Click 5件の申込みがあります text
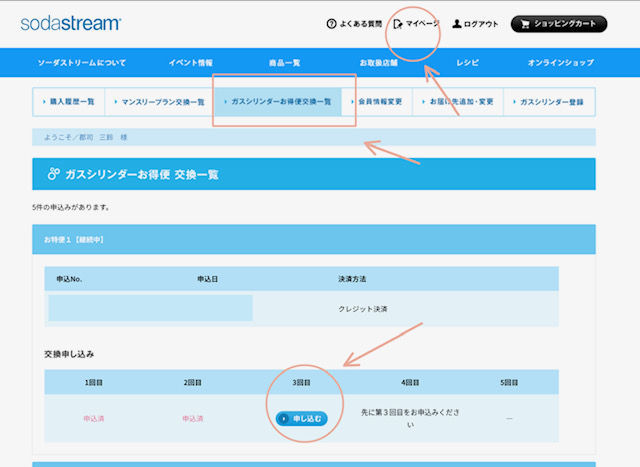The width and height of the screenshot is (640, 467). 71,207
